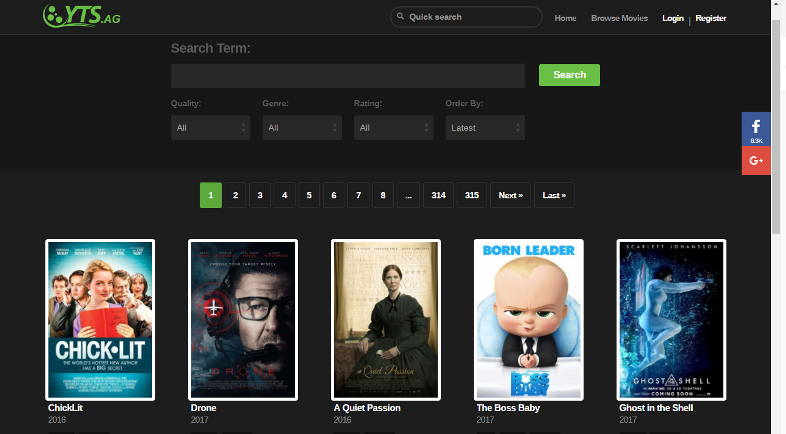Viewport: 786px width, 434px height.
Task: Click the YTS.AG logo
Action: 82,16
